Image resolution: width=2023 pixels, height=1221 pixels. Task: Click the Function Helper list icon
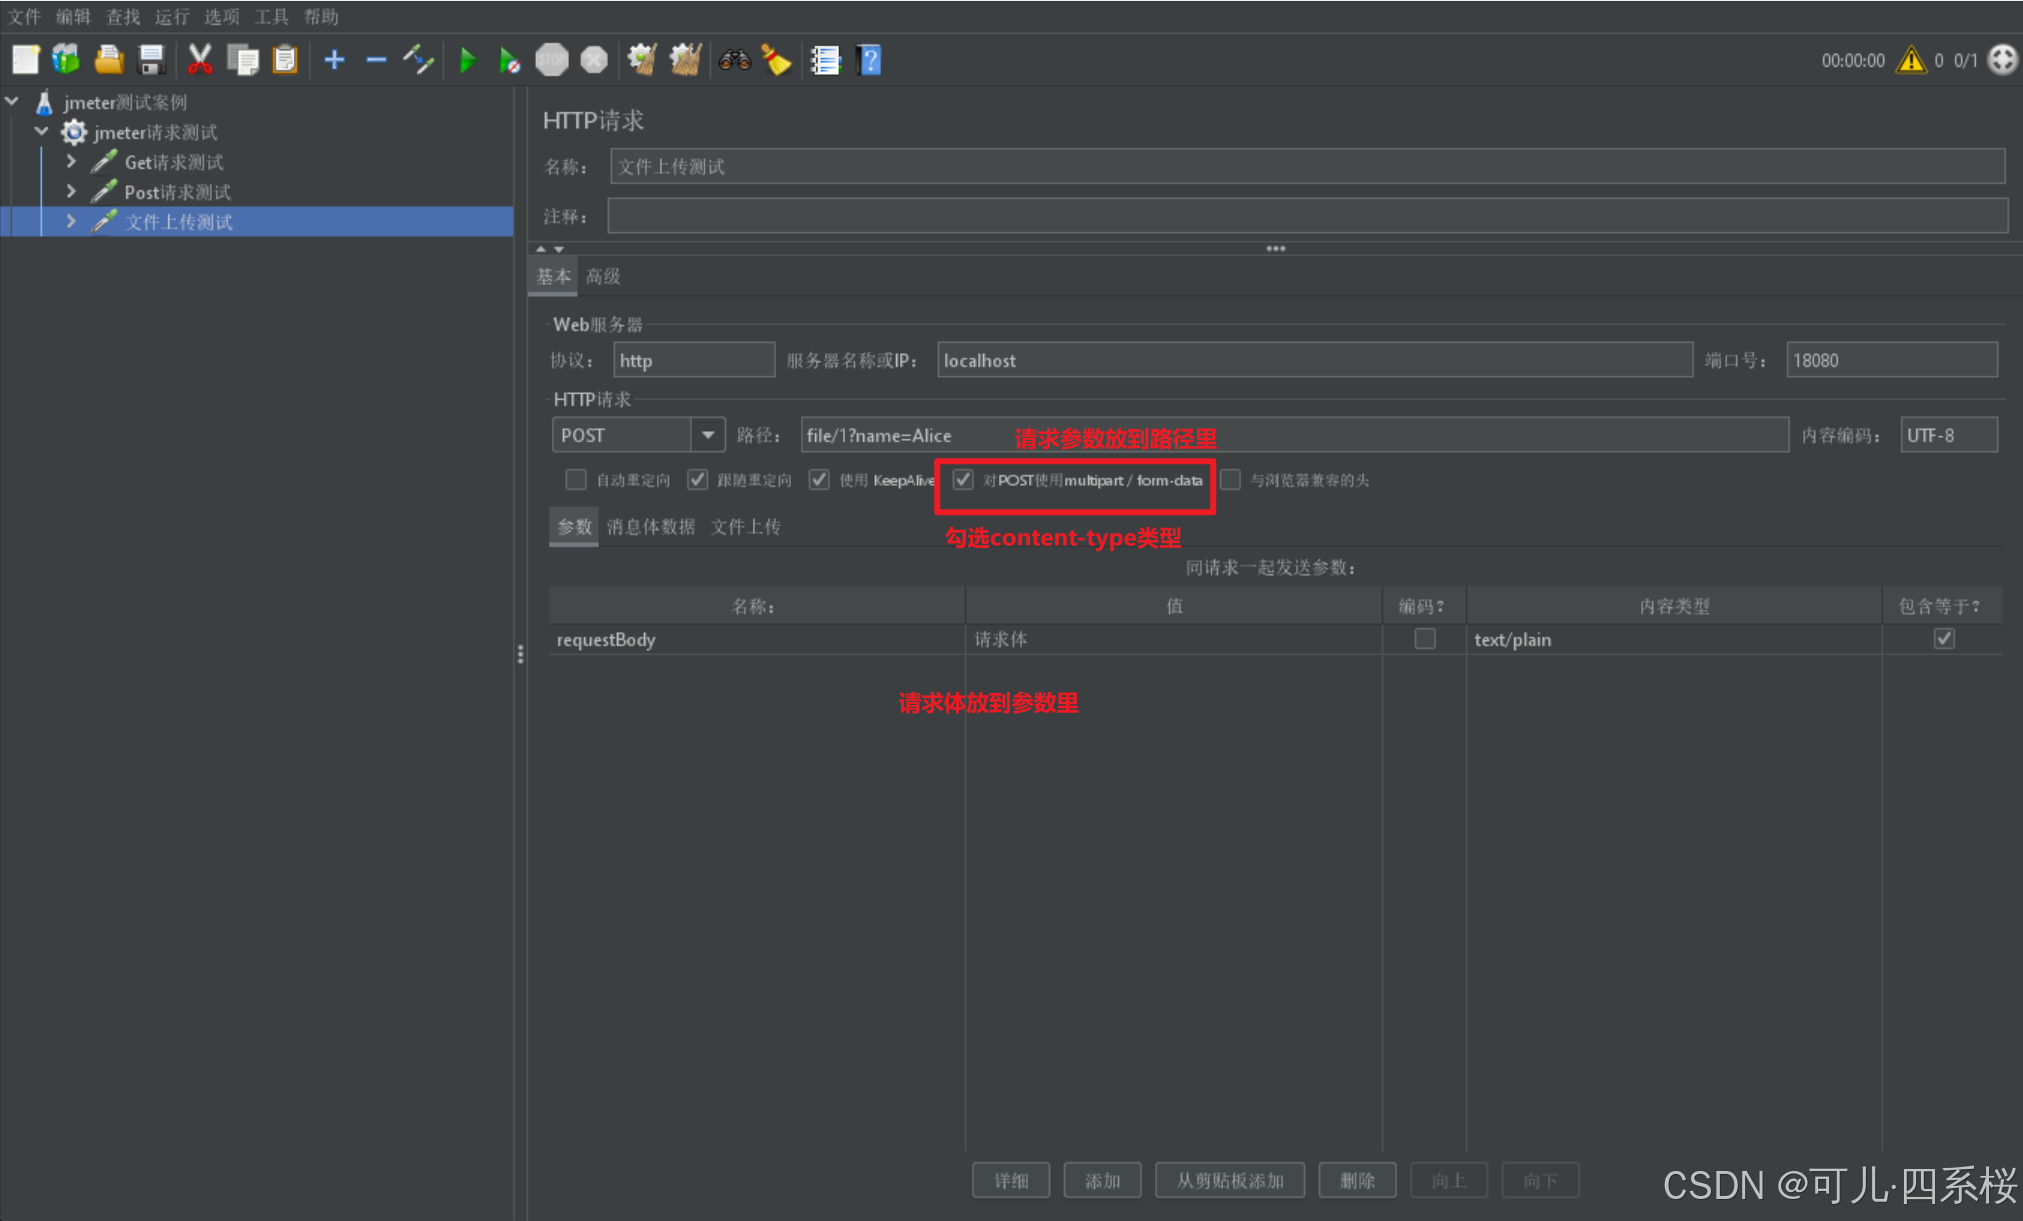click(825, 60)
